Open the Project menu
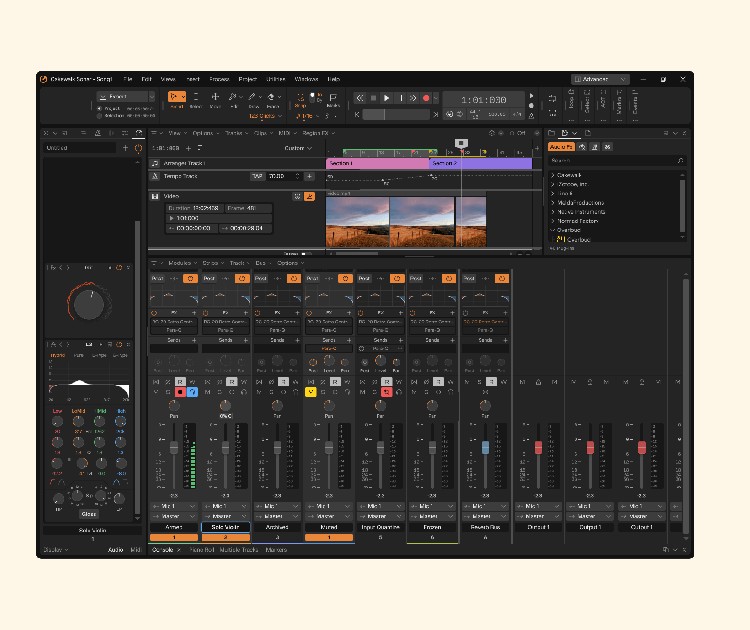This screenshot has width=750, height=630. click(x=247, y=79)
